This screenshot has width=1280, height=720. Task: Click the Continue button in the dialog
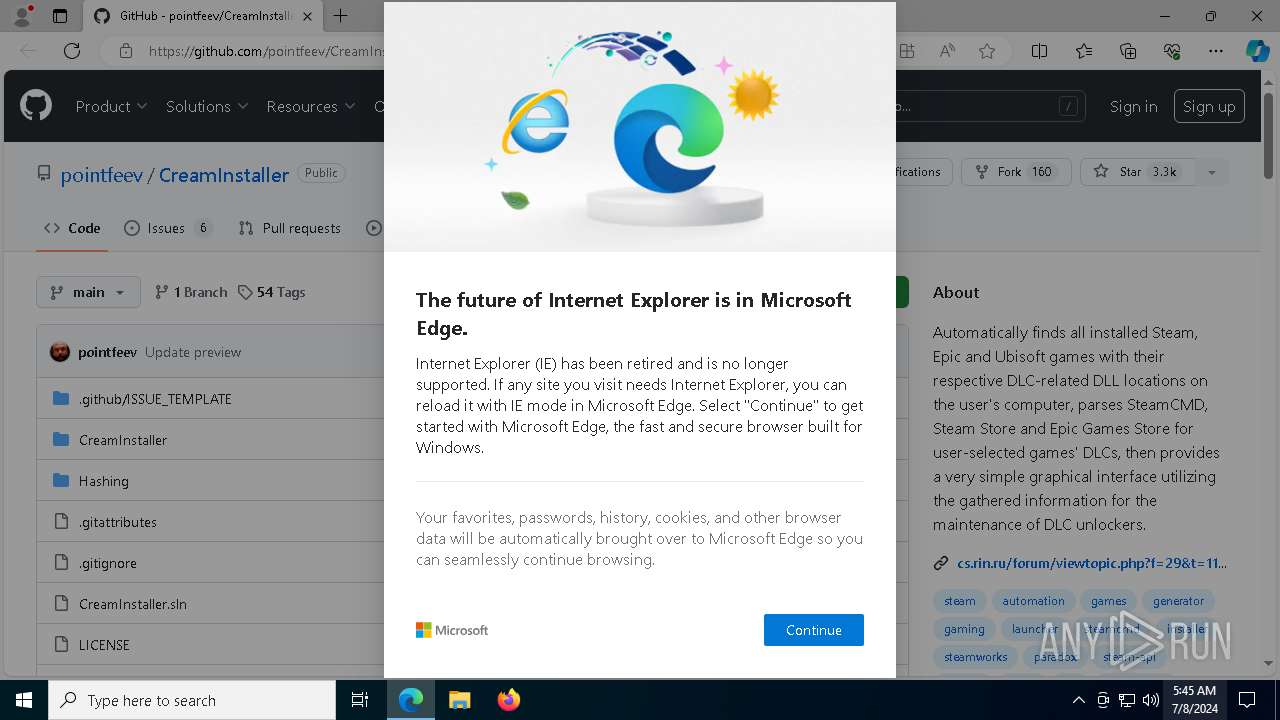[x=813, y=630]
